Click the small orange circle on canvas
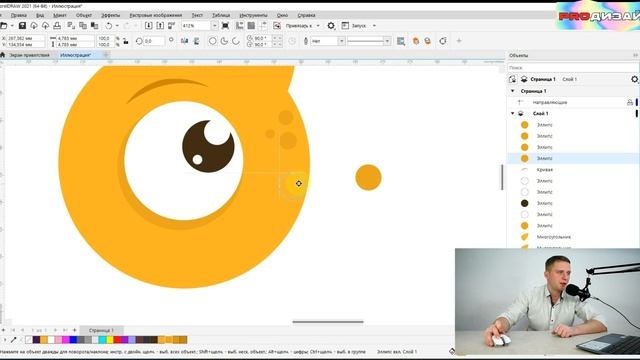 pyautogui.click(x=368, y=178)
